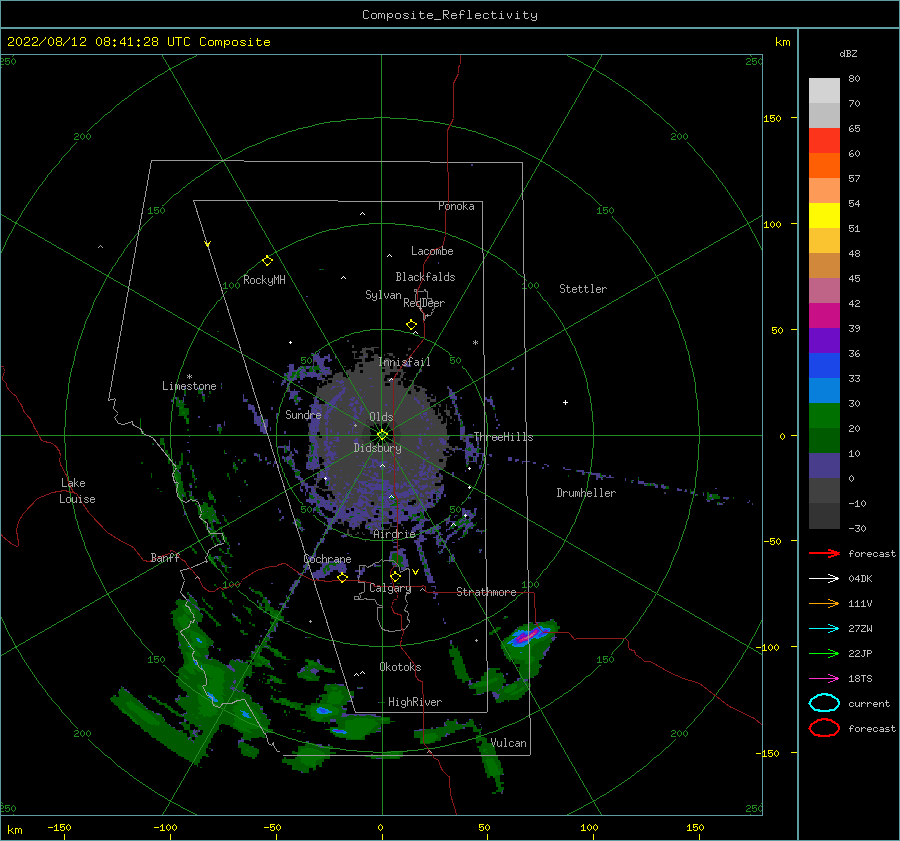Click the cyan 27ZW arrow symbol

[x=824, y=629]
